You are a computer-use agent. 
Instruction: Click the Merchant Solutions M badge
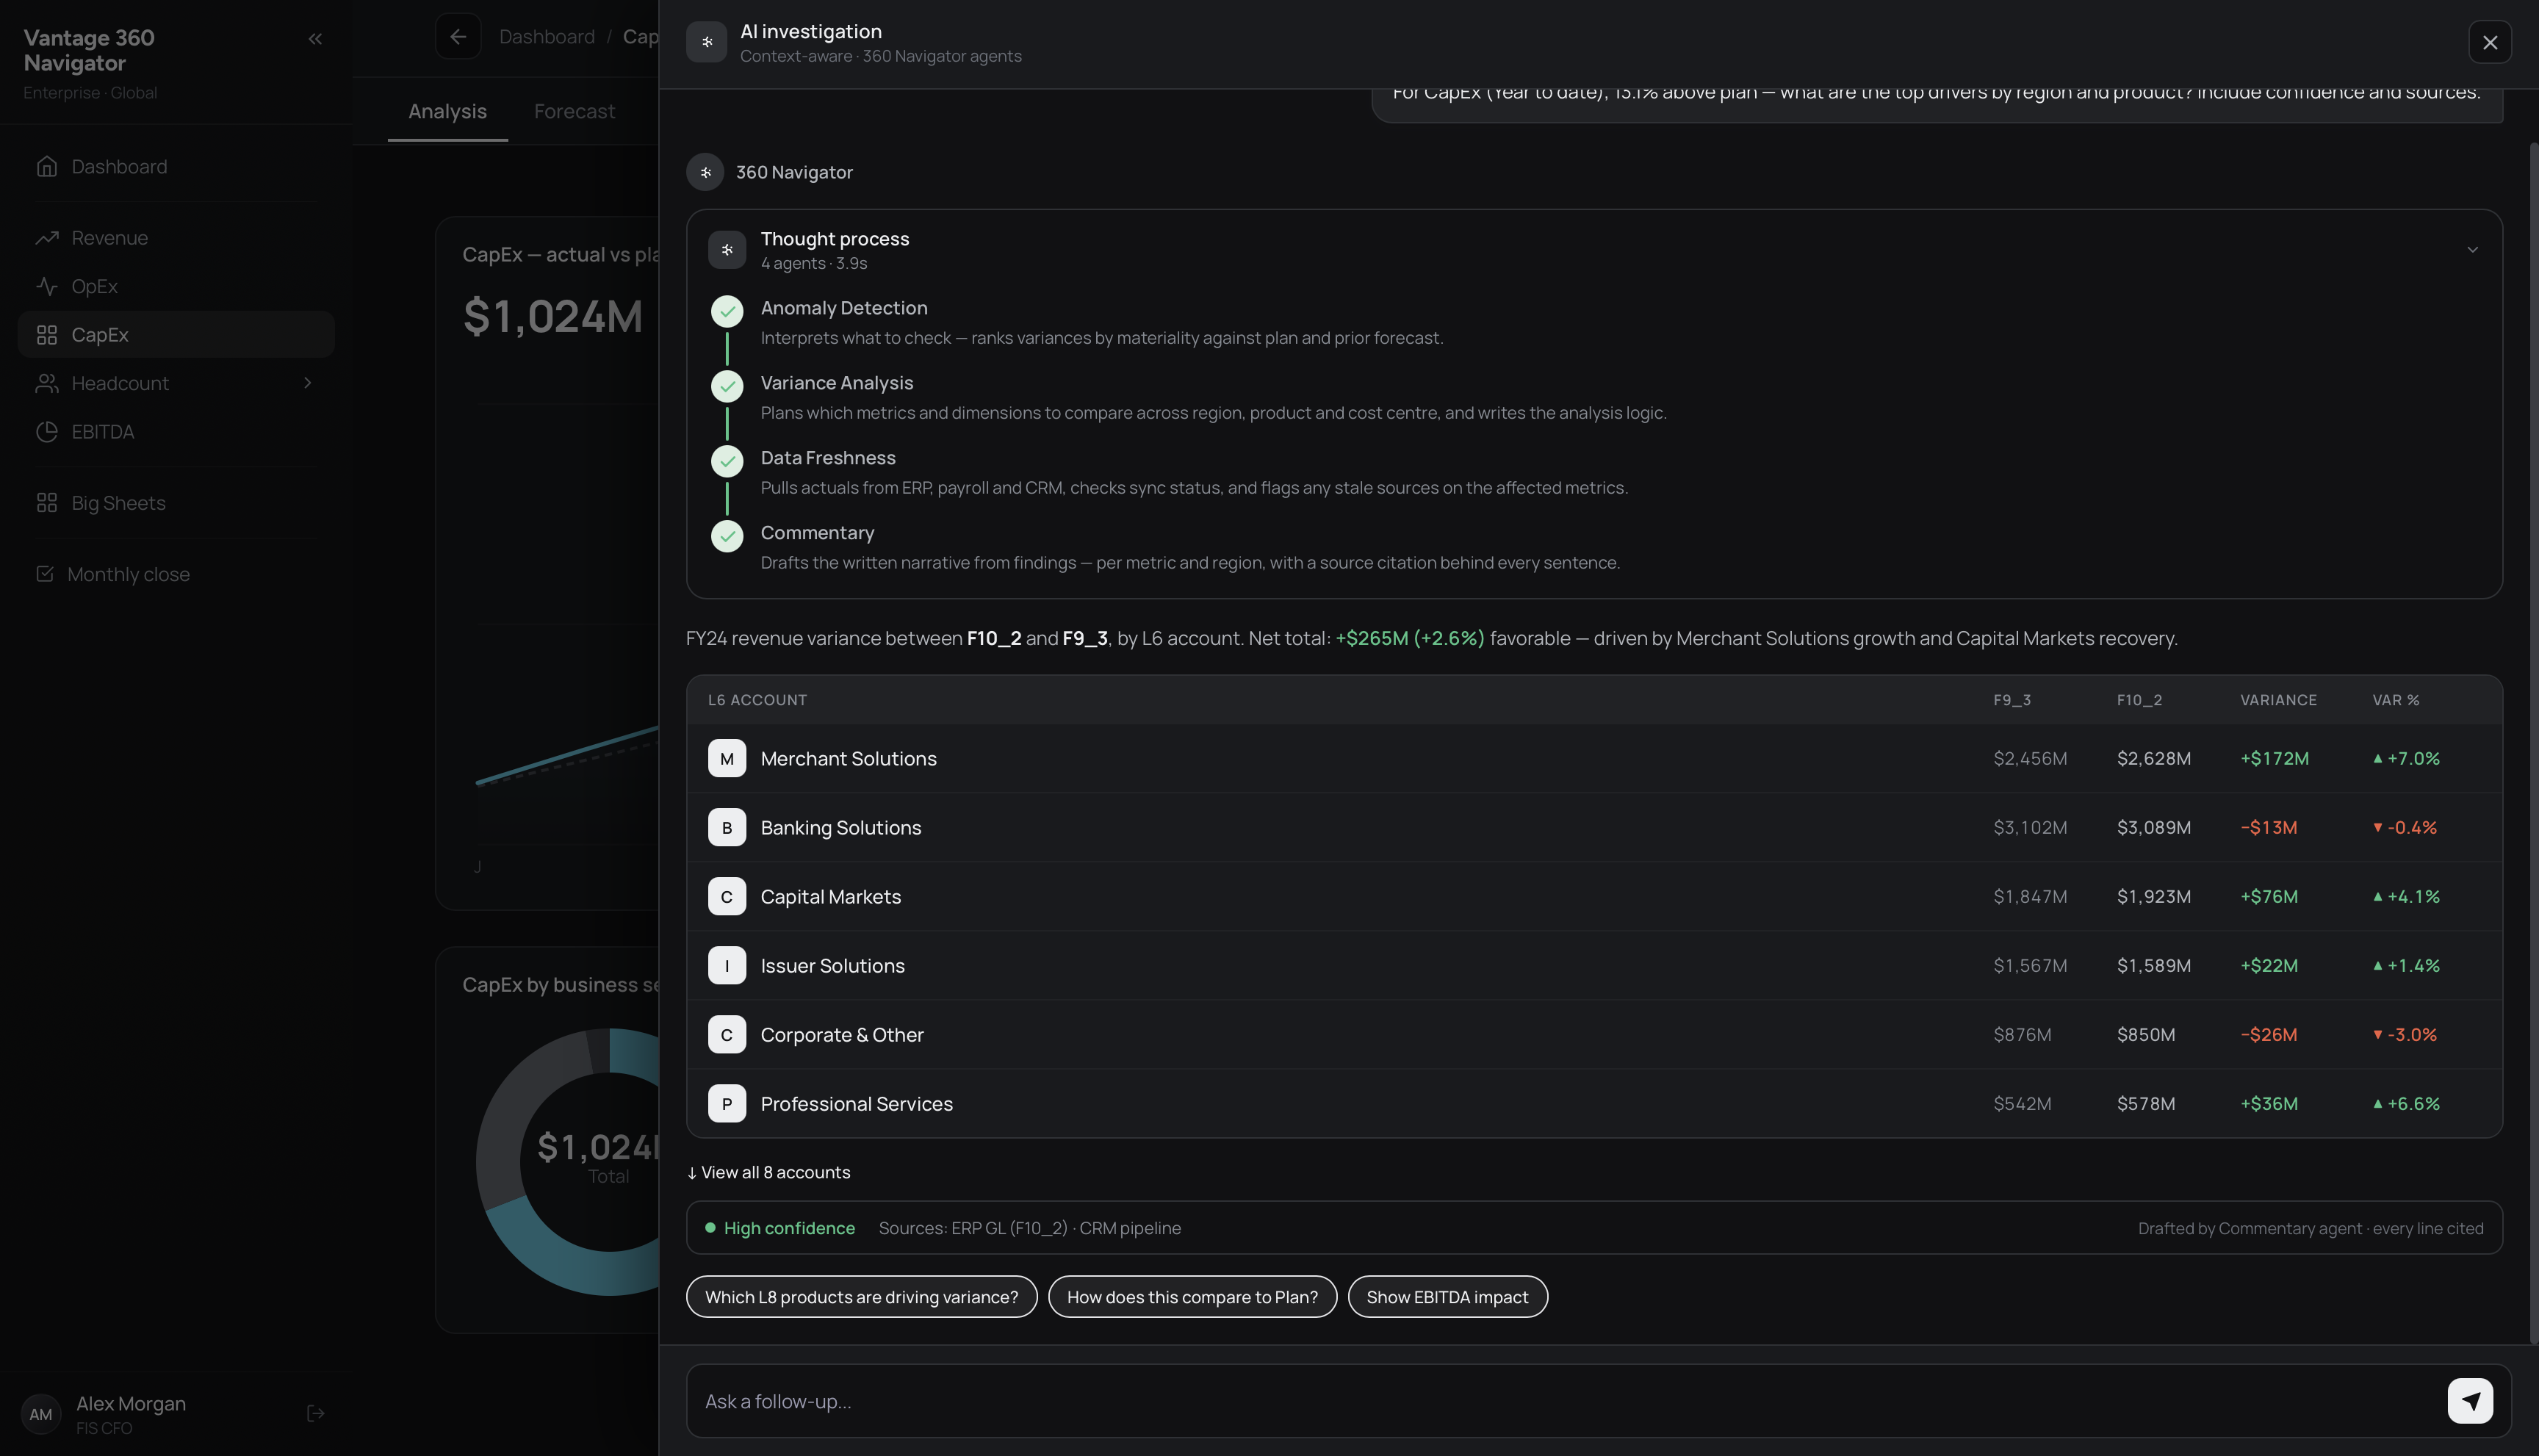pos(727,759)
